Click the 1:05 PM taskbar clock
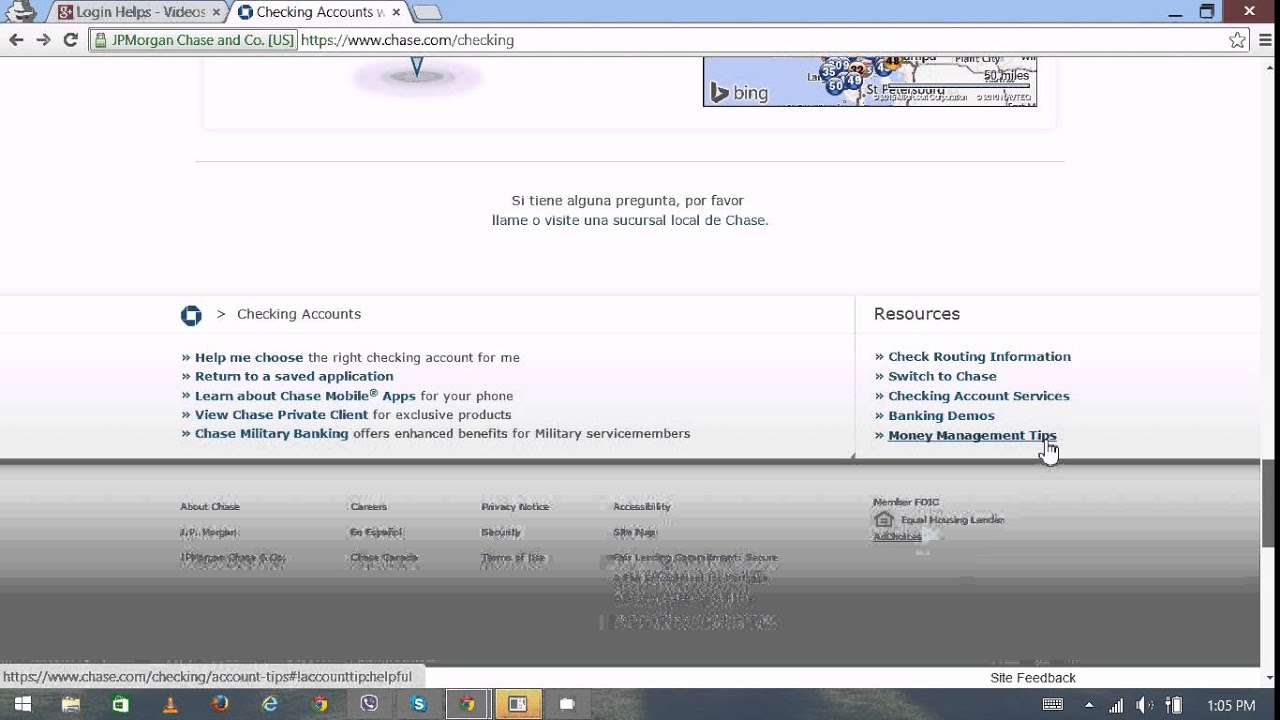The width and height of the screenshot is (1280, 720). [1231, 705]
